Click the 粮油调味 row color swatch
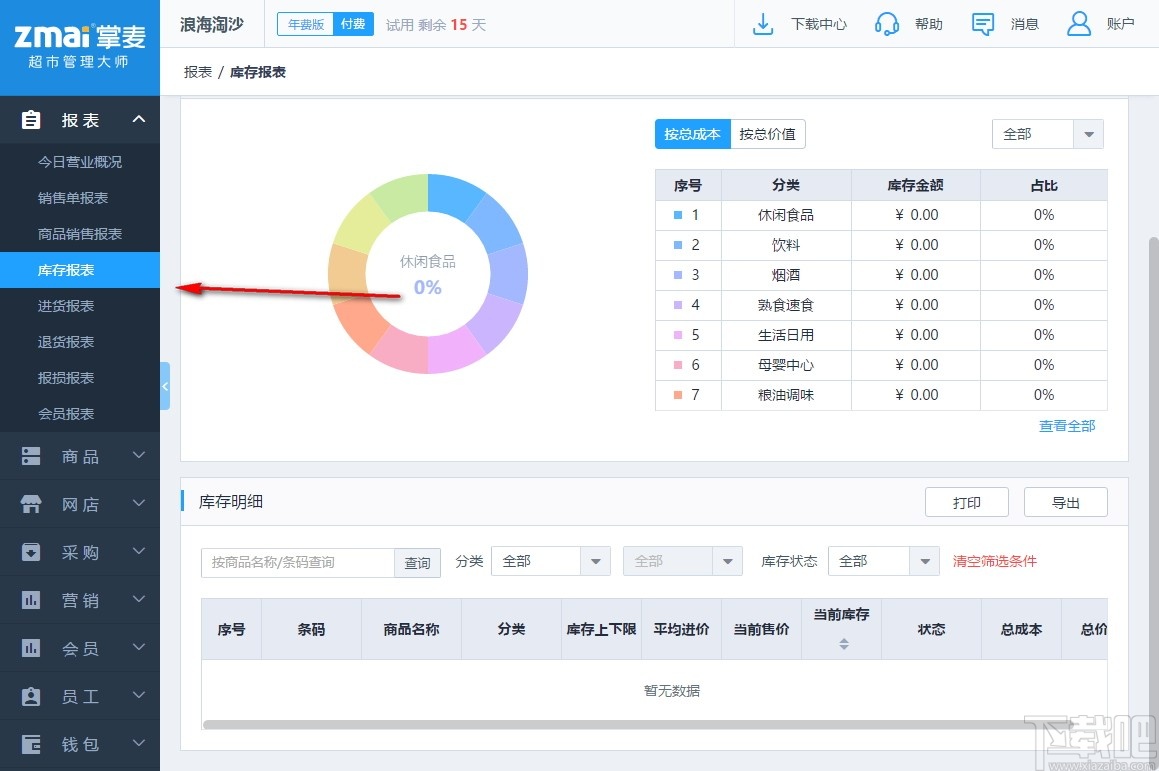Image resolution: width=1159 pixels, height=771 pixels. coord(678,395)
